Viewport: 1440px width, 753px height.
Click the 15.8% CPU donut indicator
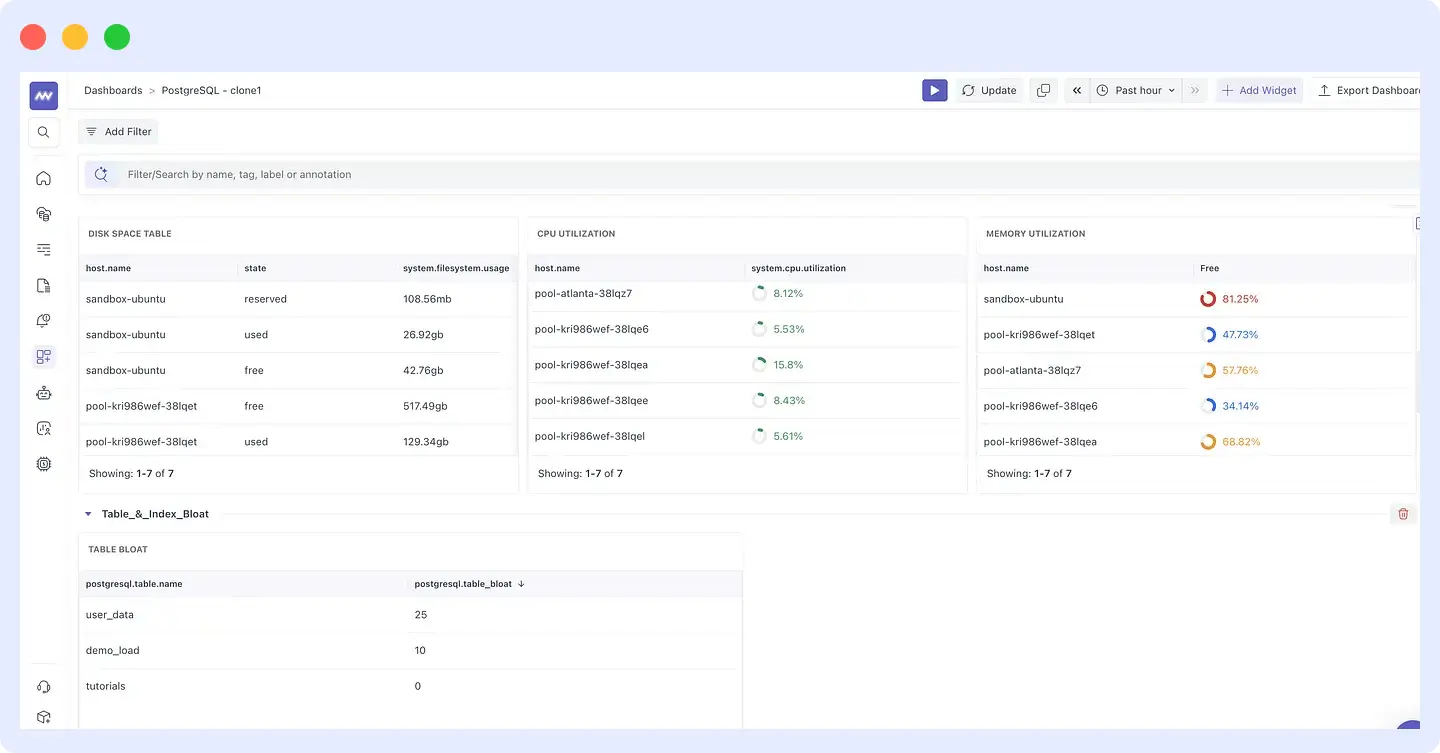pyautogui.click(x=759, y=365)
